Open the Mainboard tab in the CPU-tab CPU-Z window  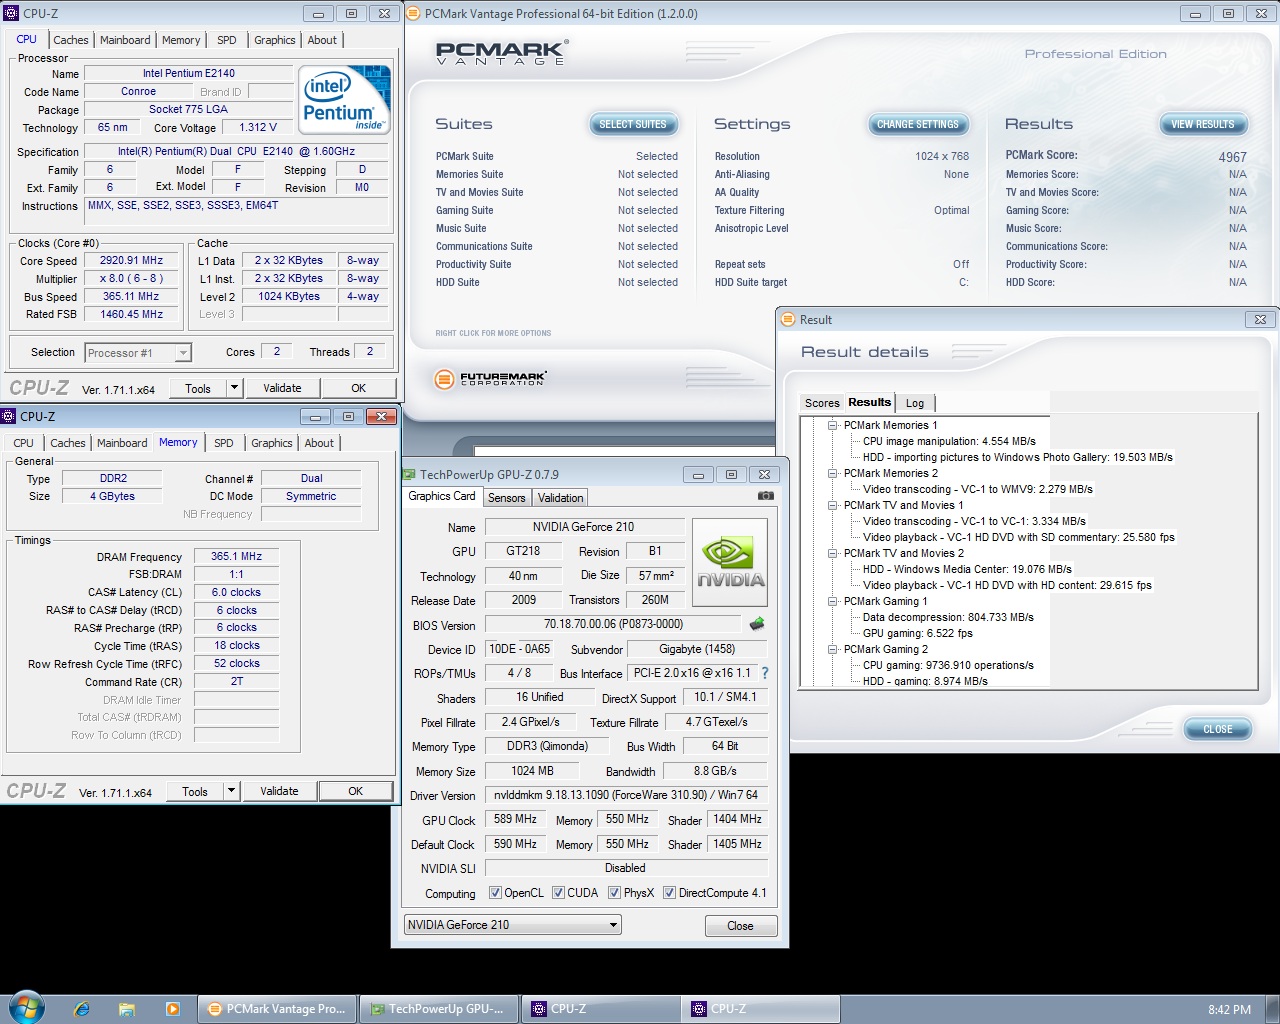[x=125, y=40]
